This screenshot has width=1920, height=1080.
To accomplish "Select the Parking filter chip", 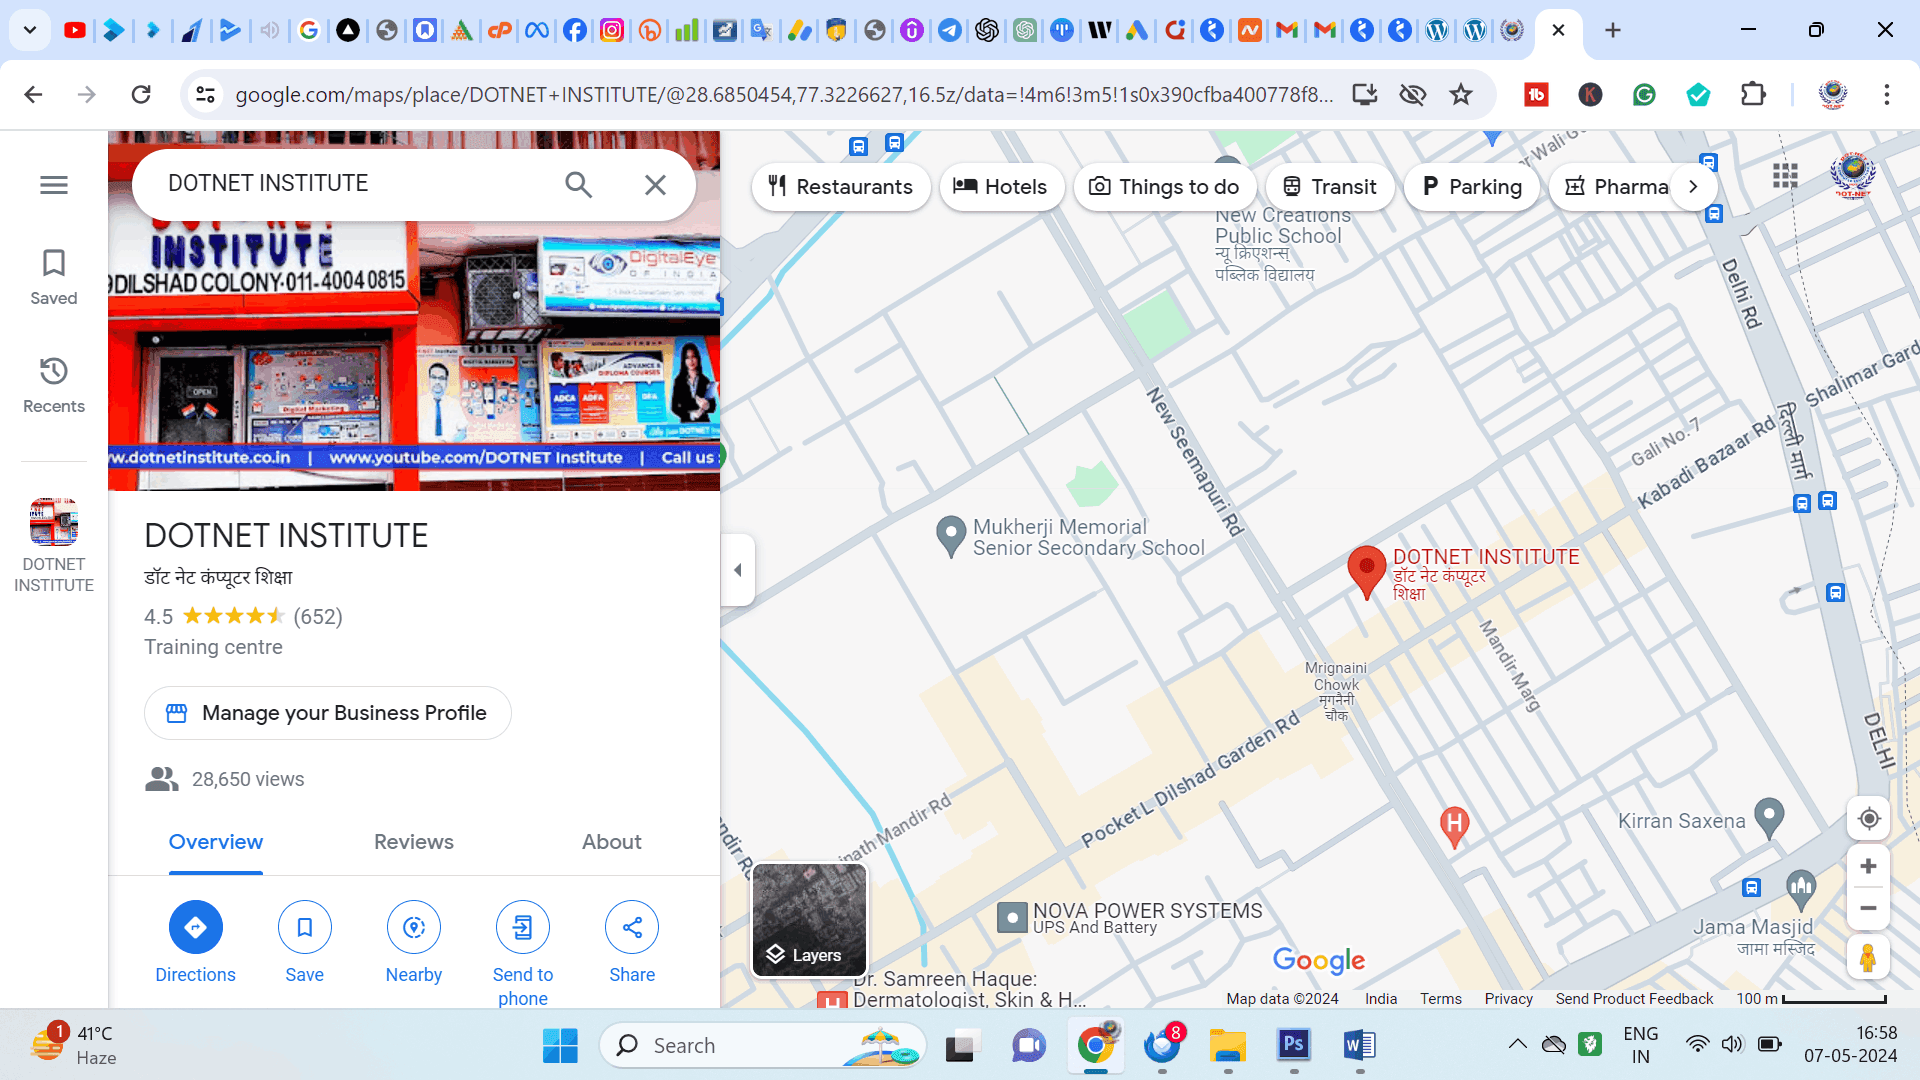I will pyautogui.click(x=1472, y=187).
